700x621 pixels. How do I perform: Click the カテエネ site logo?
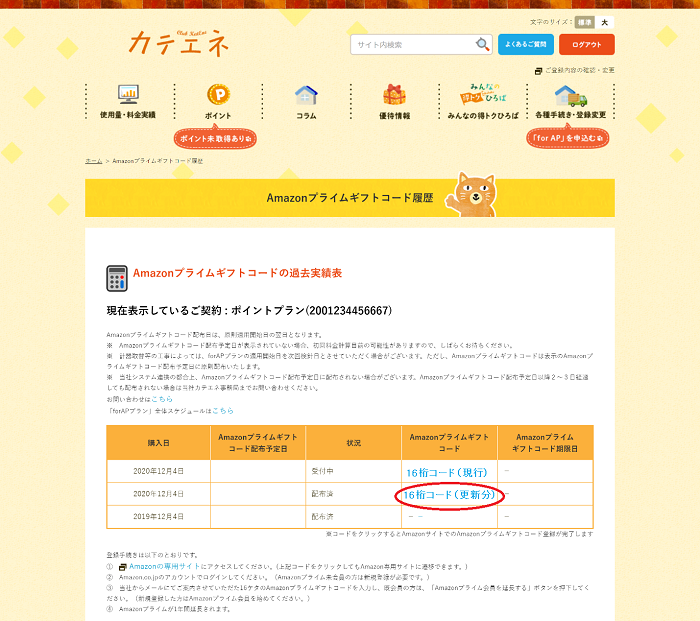179,43
